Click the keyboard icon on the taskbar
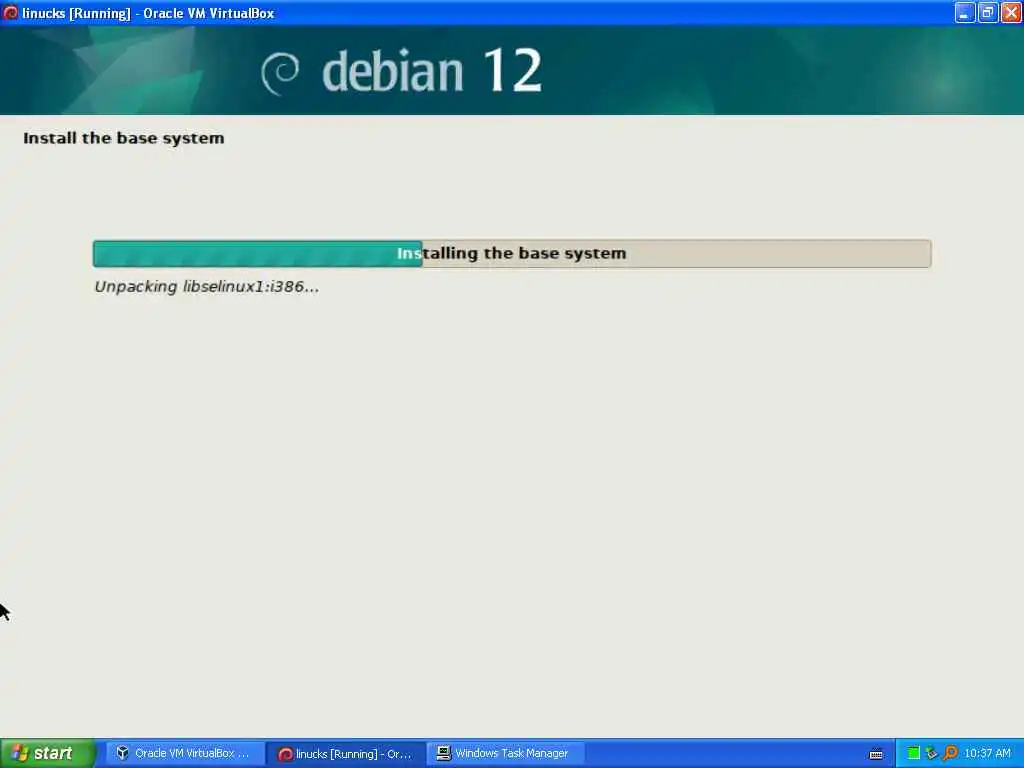The width and height of the screenshot is (1024, 768). (876, 754)
